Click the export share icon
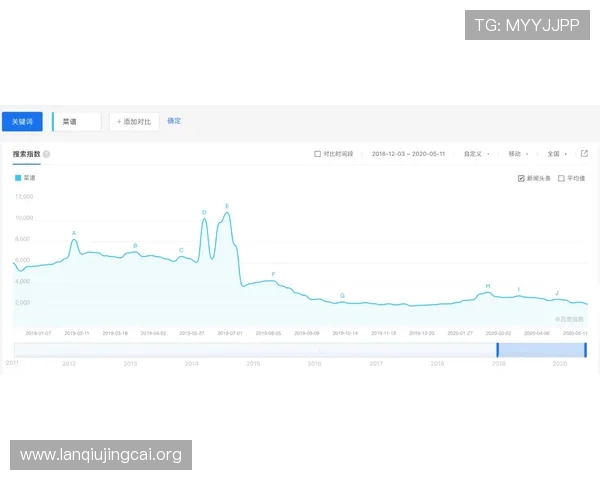The height and width of the screenshot is (480, 600). 584,153
